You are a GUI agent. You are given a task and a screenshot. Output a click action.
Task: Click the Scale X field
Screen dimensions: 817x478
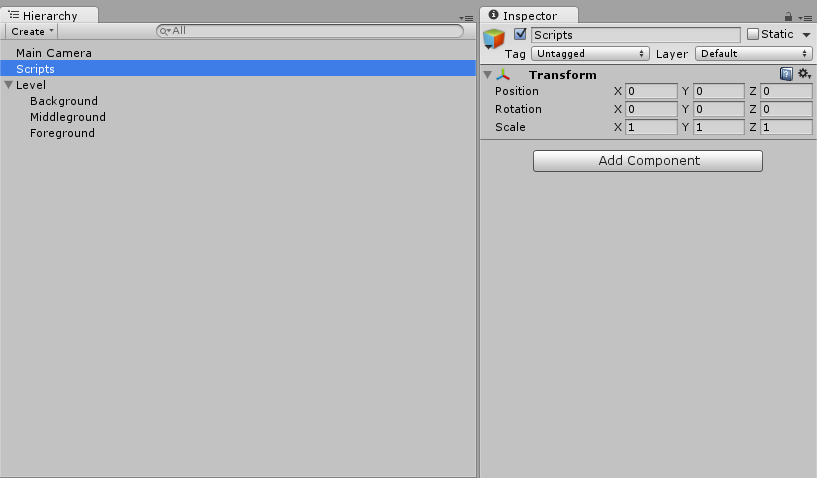click(x=651, y=127)
